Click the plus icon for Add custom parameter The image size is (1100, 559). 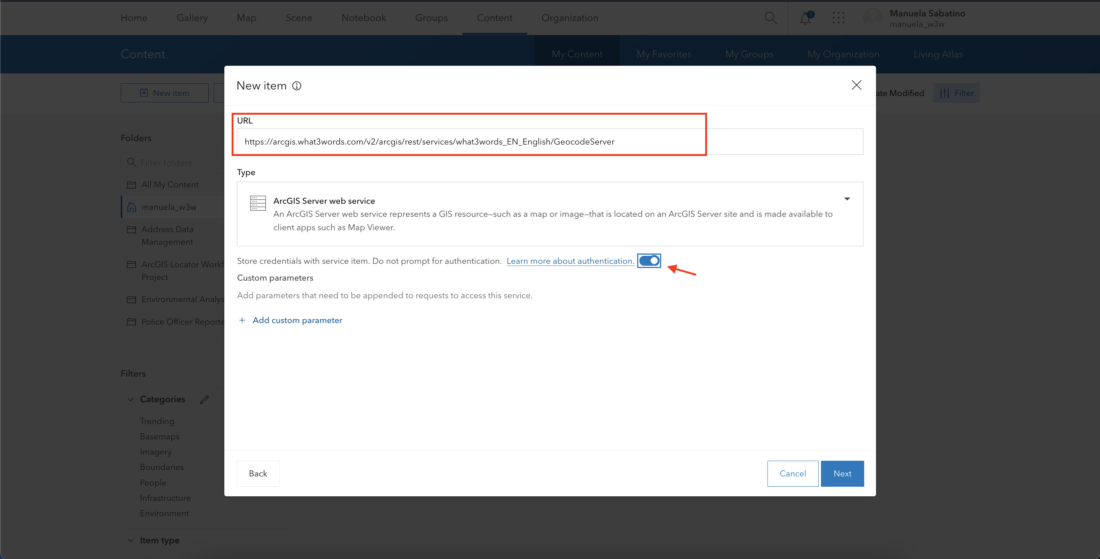pos(242,320)
